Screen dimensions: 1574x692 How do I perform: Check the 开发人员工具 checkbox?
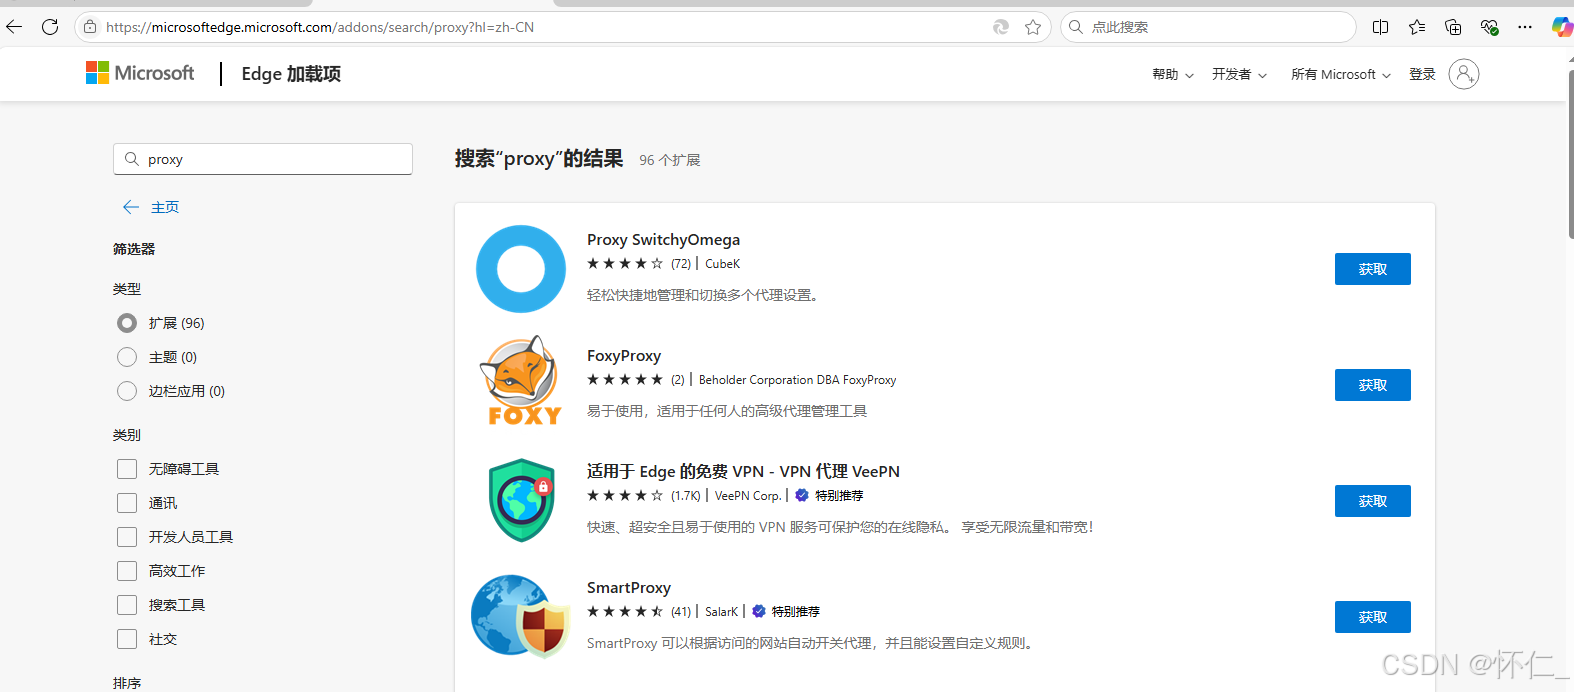127,537
